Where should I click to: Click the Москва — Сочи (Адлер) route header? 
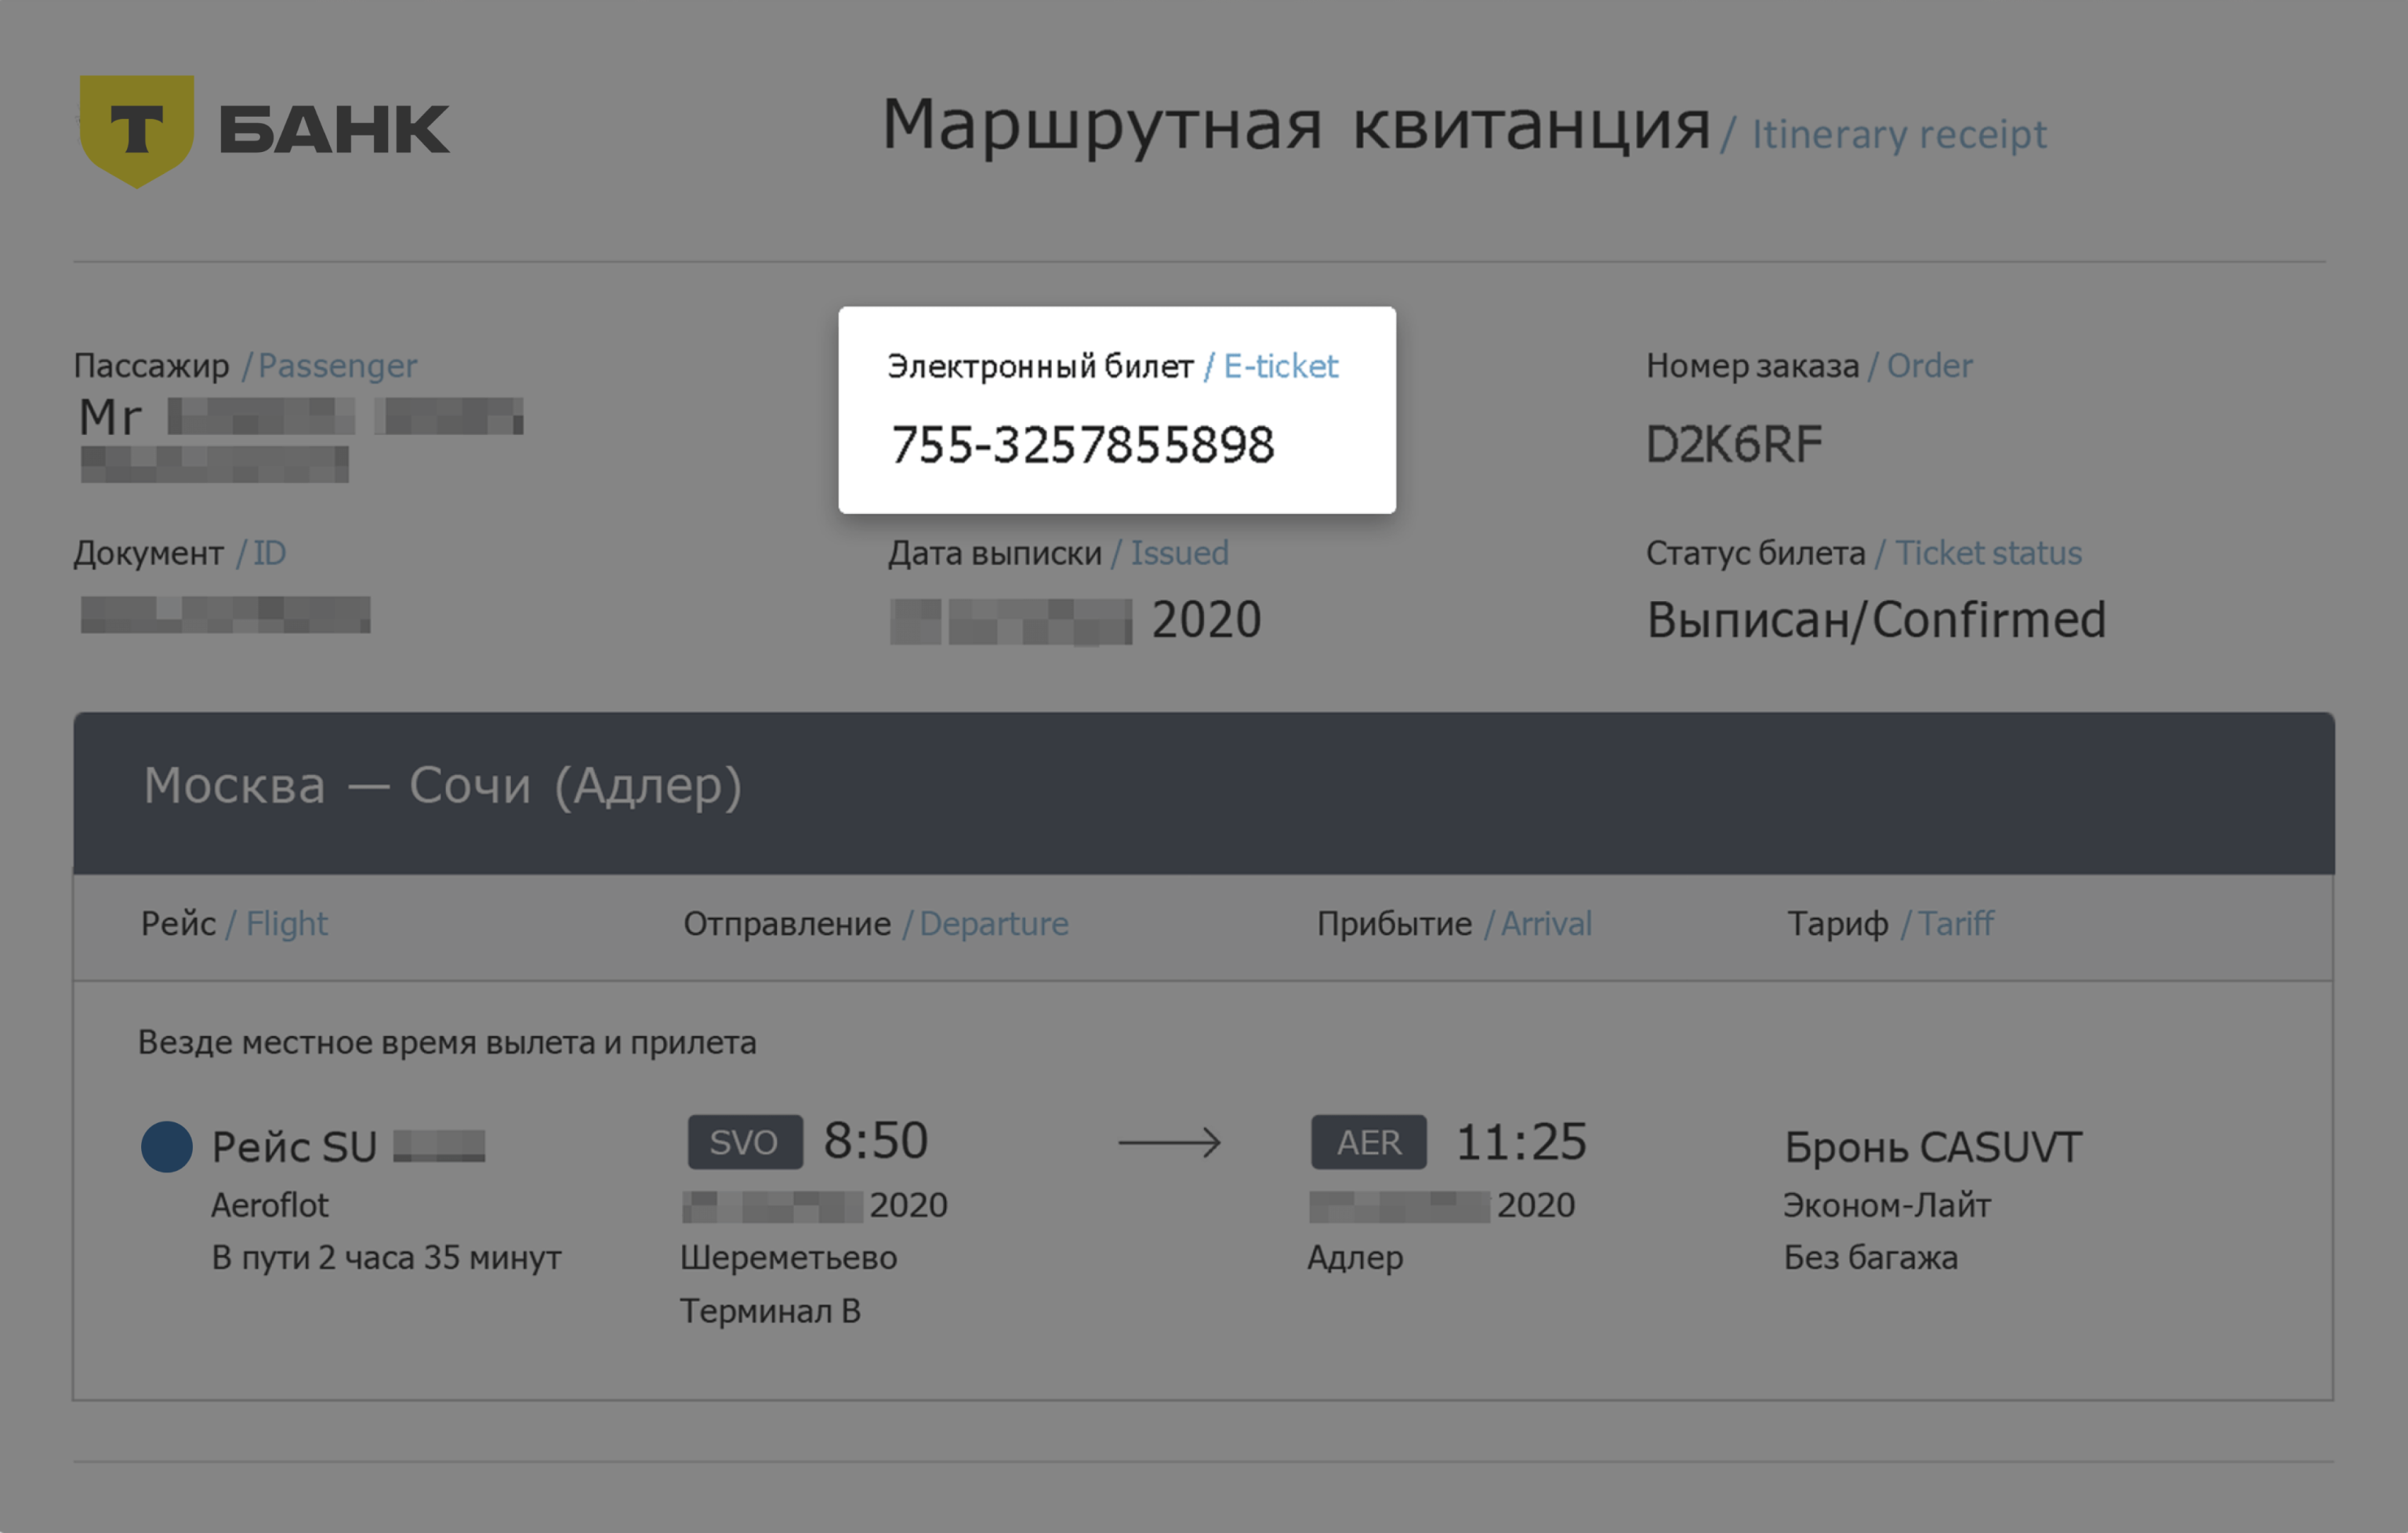click(x=443, y=787)
